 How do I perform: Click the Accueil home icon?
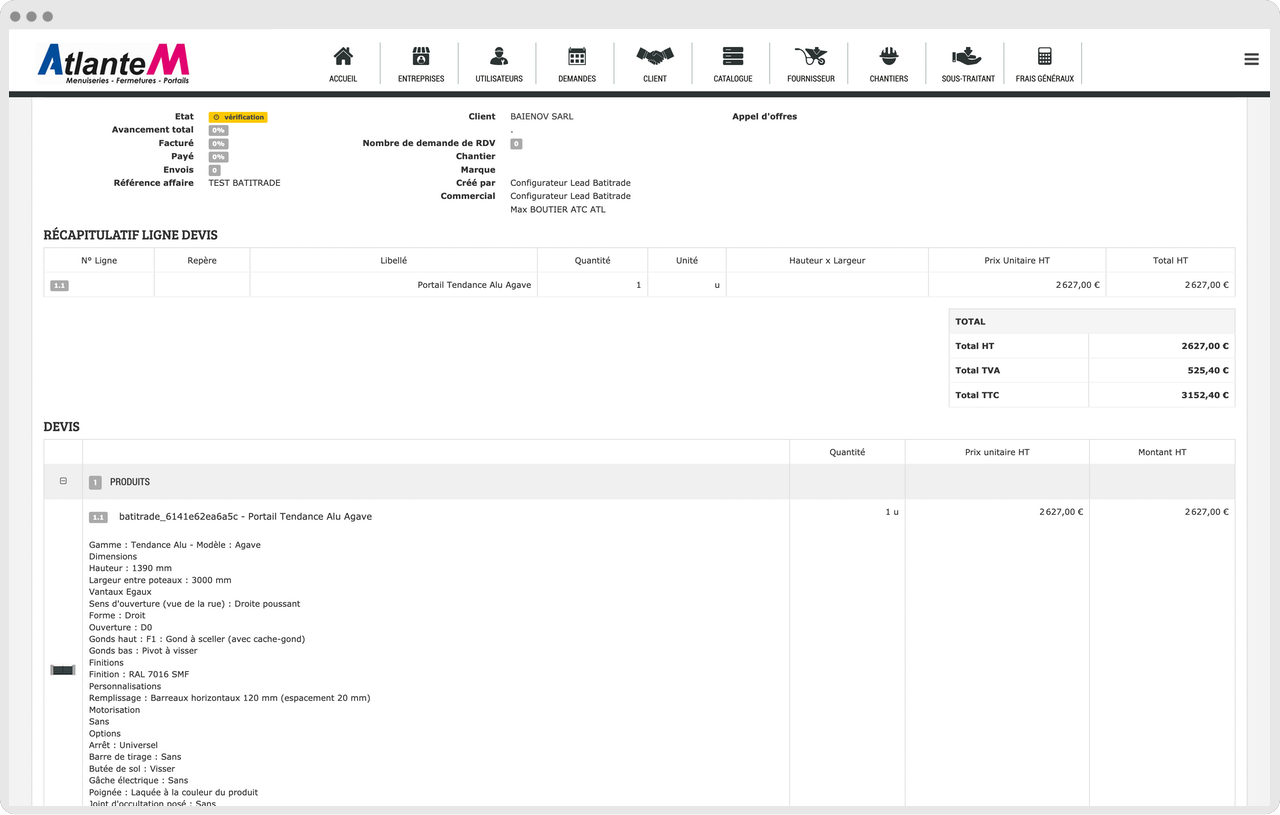click(343, 57)
